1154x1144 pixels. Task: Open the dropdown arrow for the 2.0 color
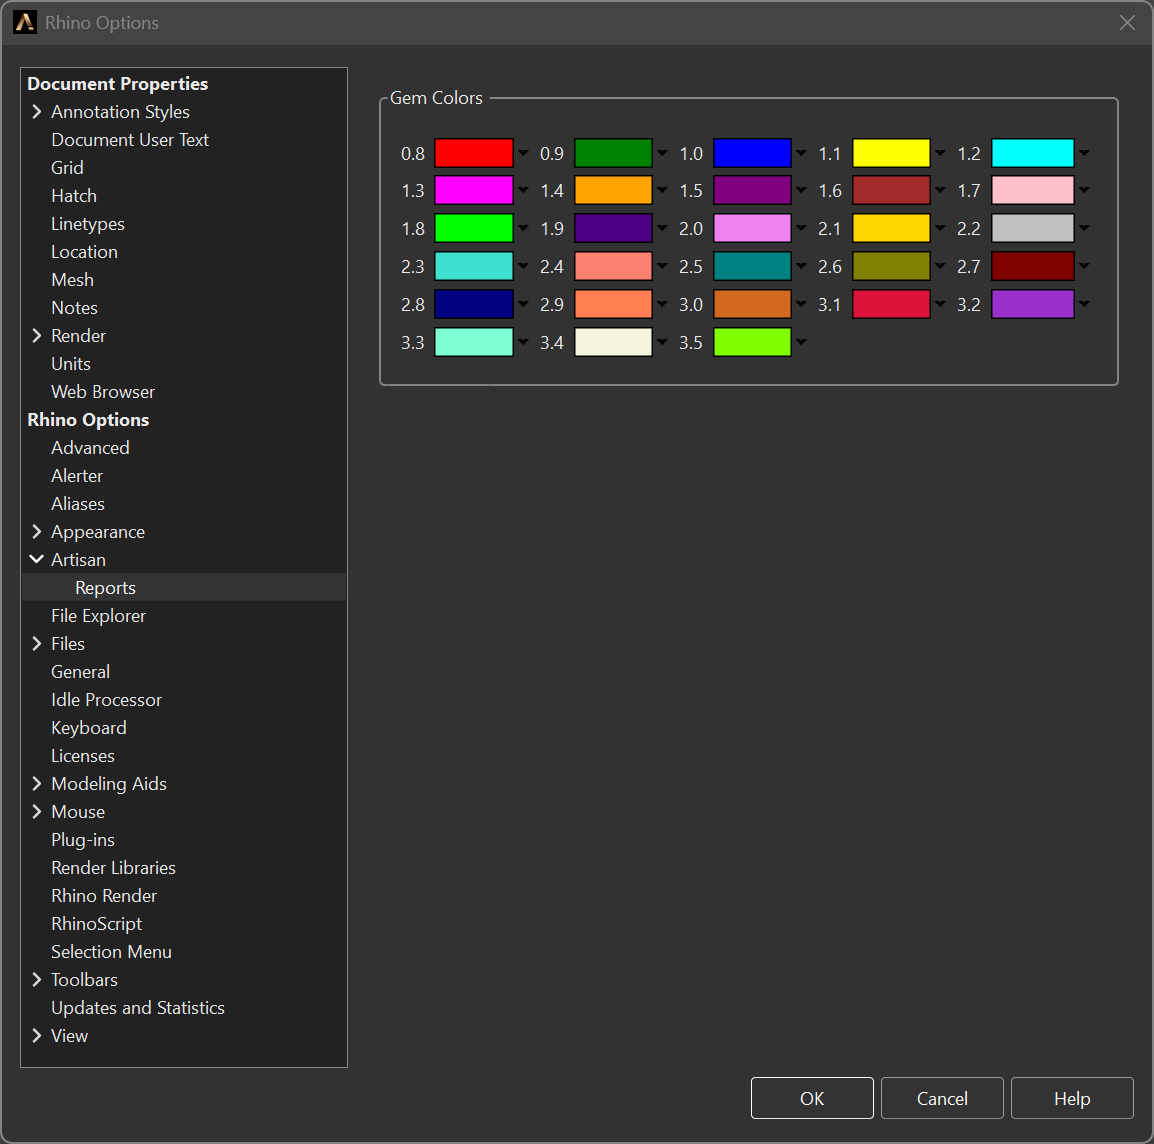point(801,228)
